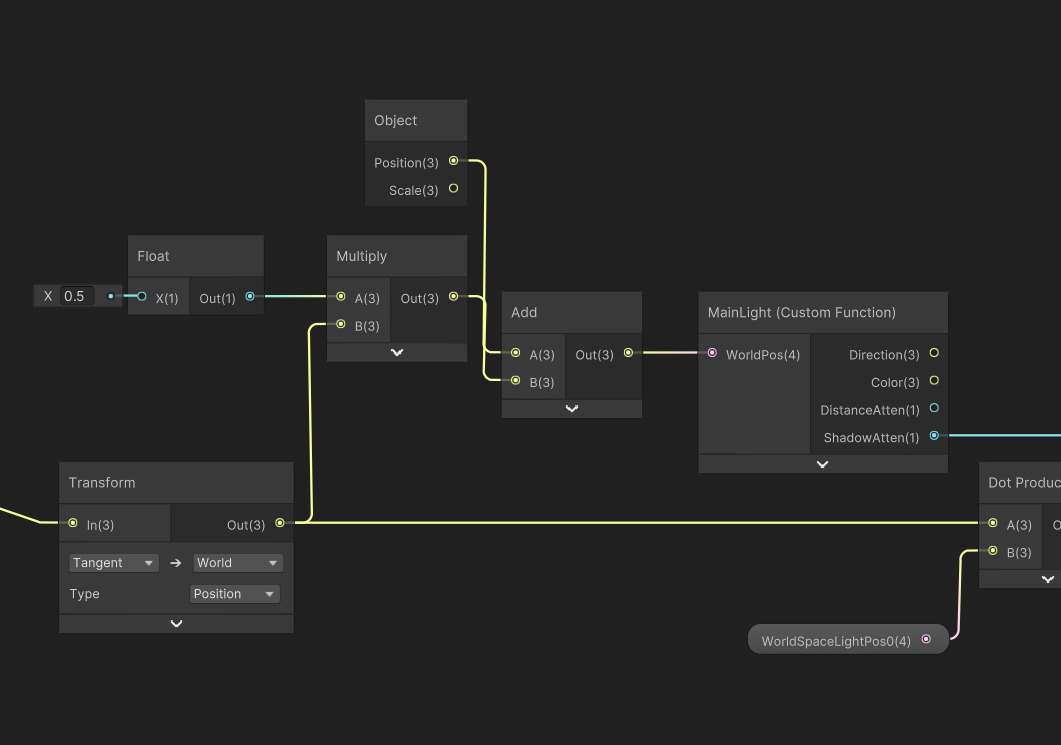Image resolution: width=1061 pixels, height=745 pixels.
Task: Click the A(3) input port on the Multiply node
Action: 340,297
